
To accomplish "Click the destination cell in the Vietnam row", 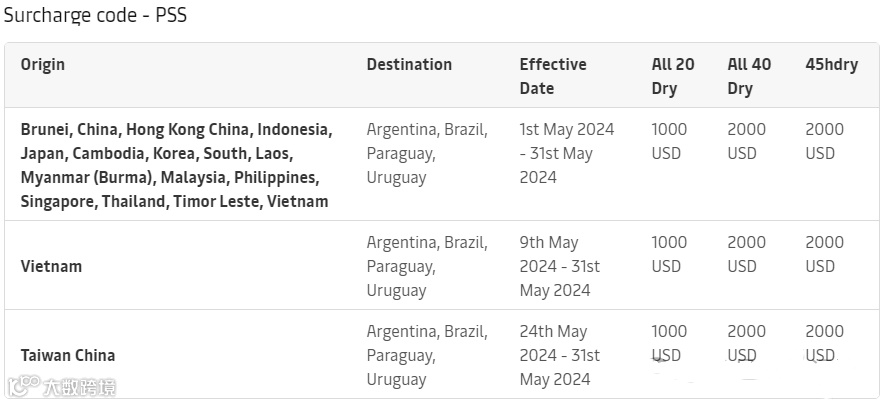I will (427, 266).
